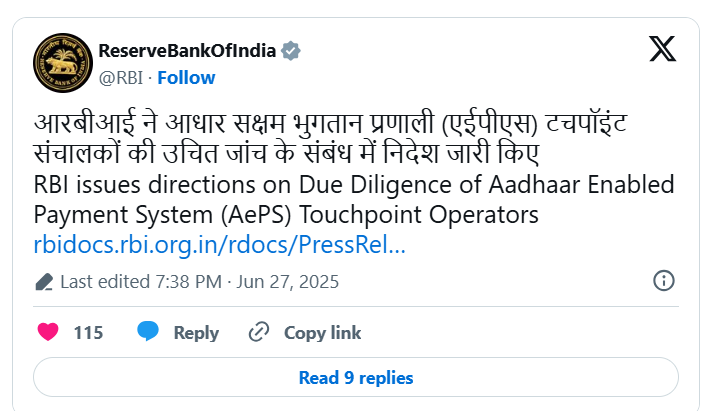Click the separator dot between @RBI and Follow
Image resolution: width=718 pixels, height=411 pixels.
click(150, 78)
